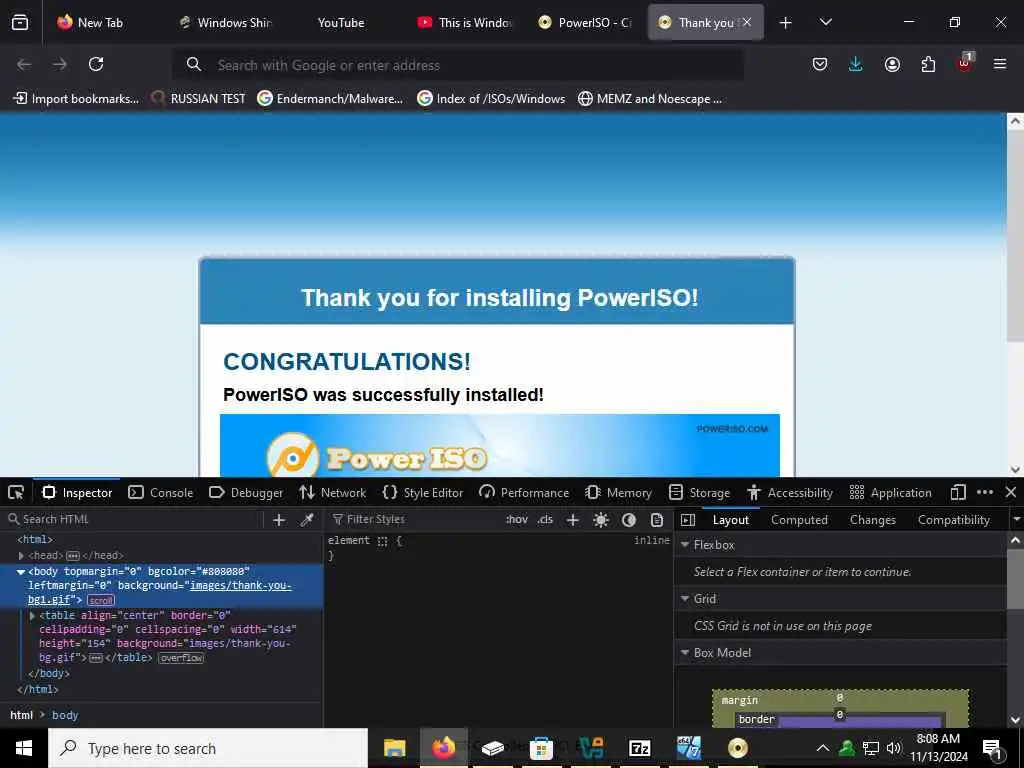Click the scroll badge on body
This screenshot has width=1024, height=768.
[x=101, y=600]
